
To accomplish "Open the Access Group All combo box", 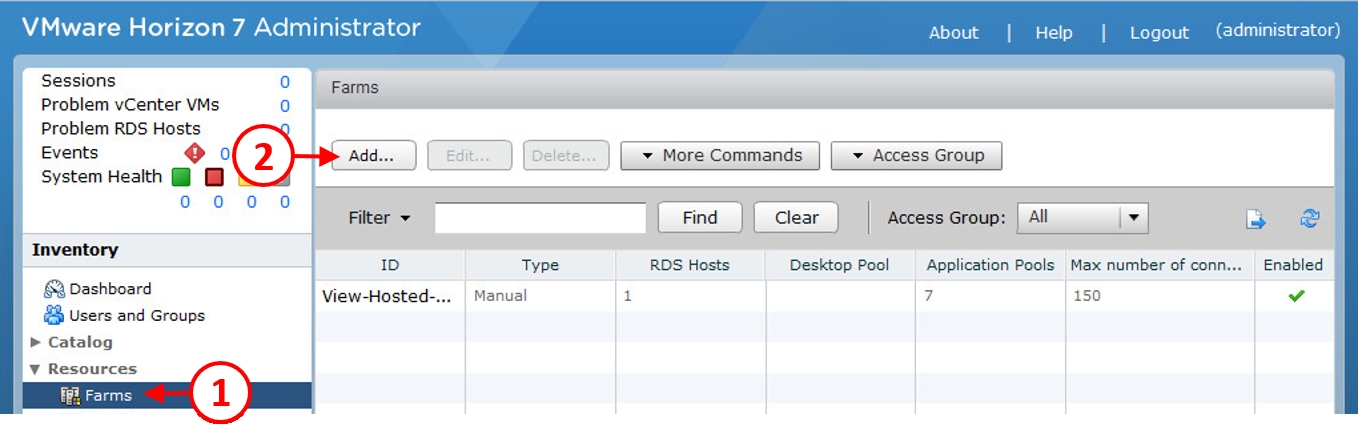I will 1082,217.
